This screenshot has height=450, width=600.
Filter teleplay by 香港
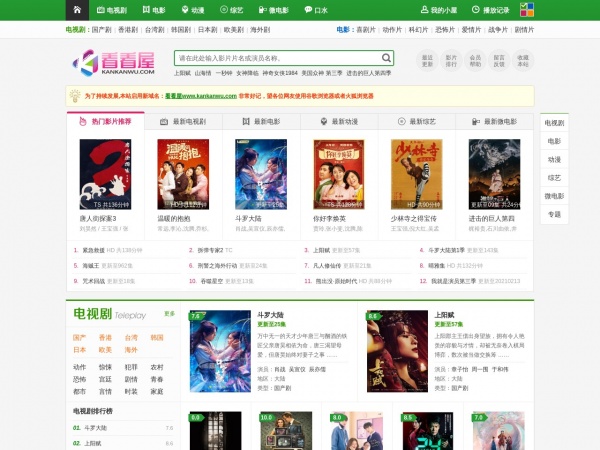tap(105, 338)
